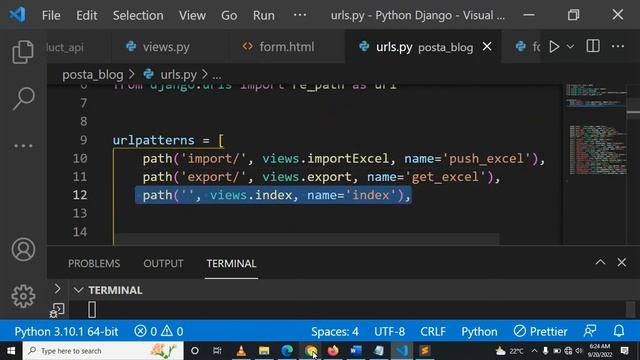Open Sublime Text from taskbar
Viewport: 640px width, 360px height.
[424, 351]
